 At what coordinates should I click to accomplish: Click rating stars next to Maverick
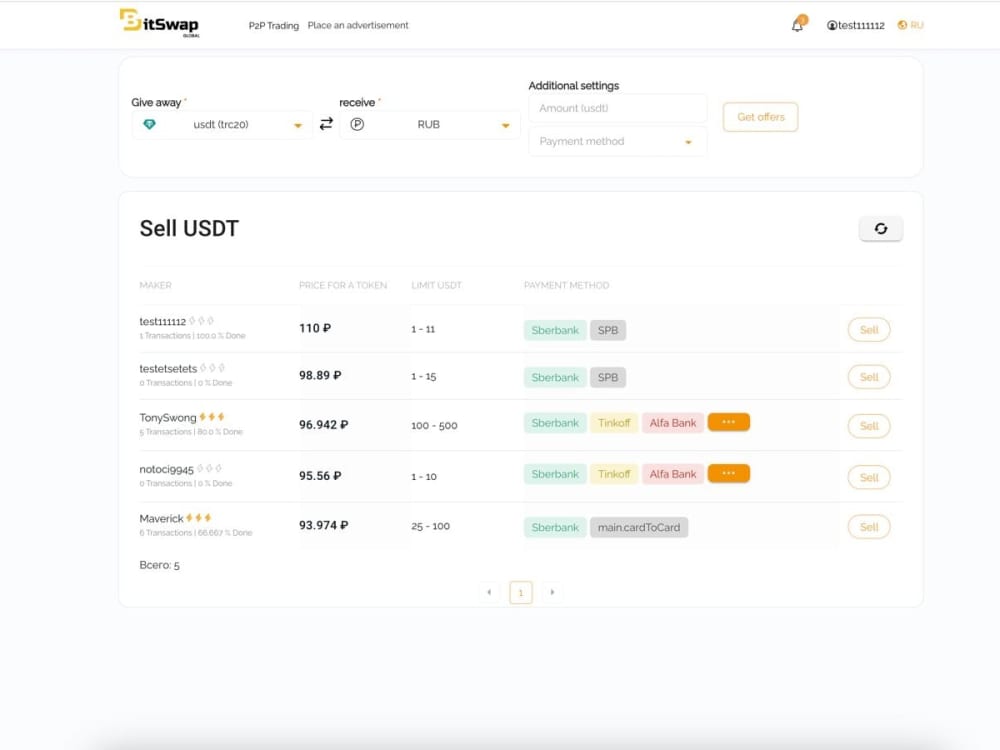click(198, 517)
